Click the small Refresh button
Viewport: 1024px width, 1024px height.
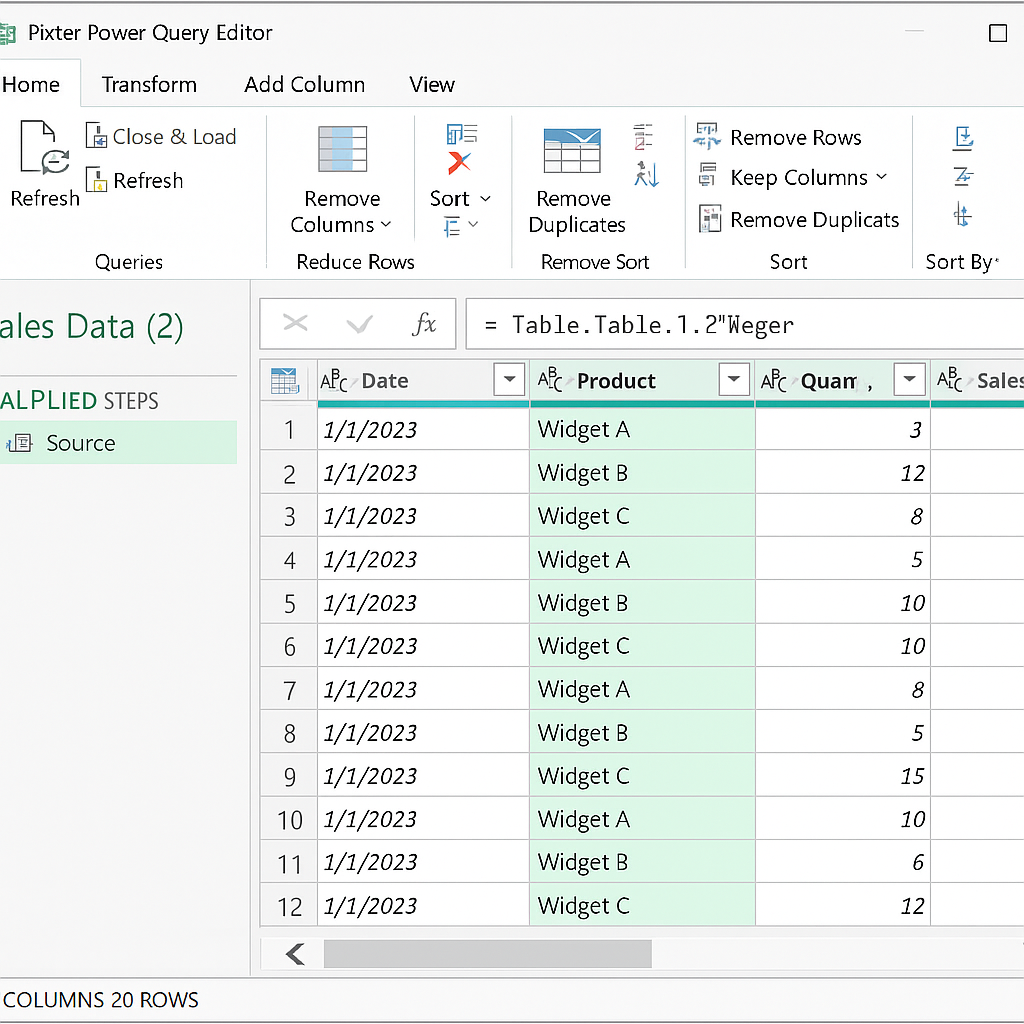coord(135,180)
